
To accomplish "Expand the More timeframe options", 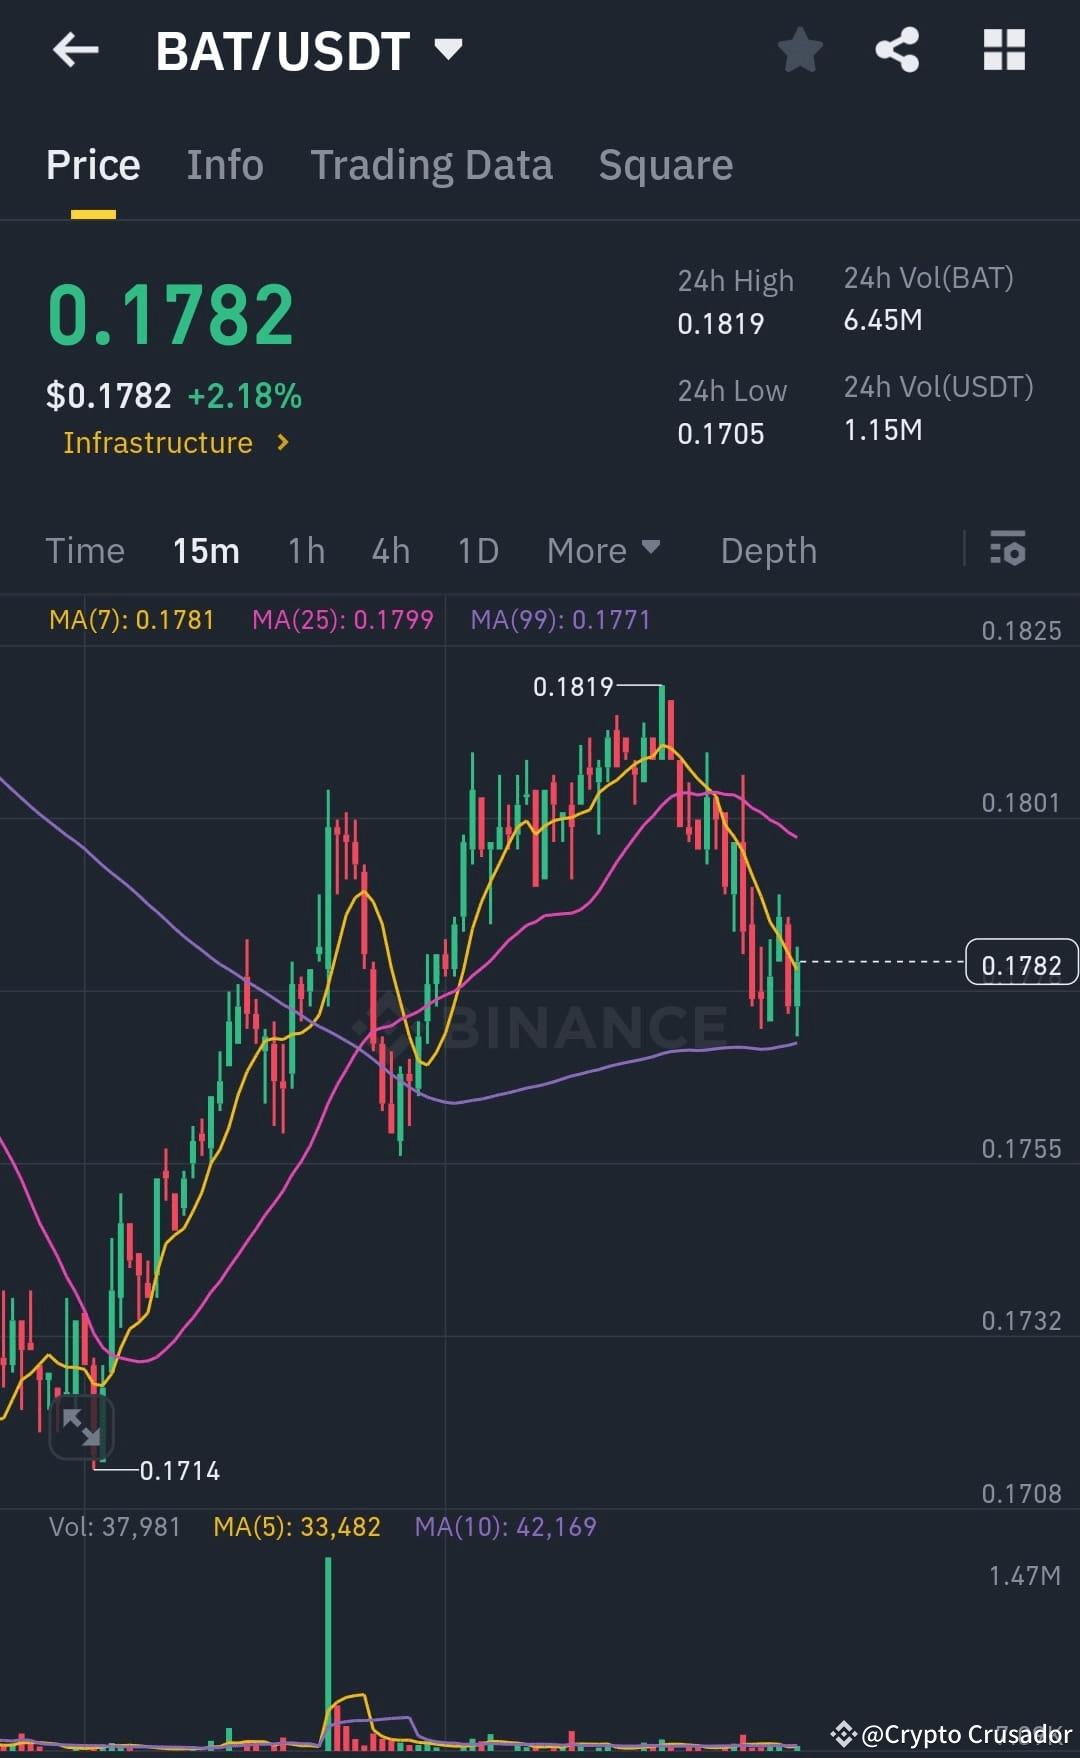I will coord(603,550).
